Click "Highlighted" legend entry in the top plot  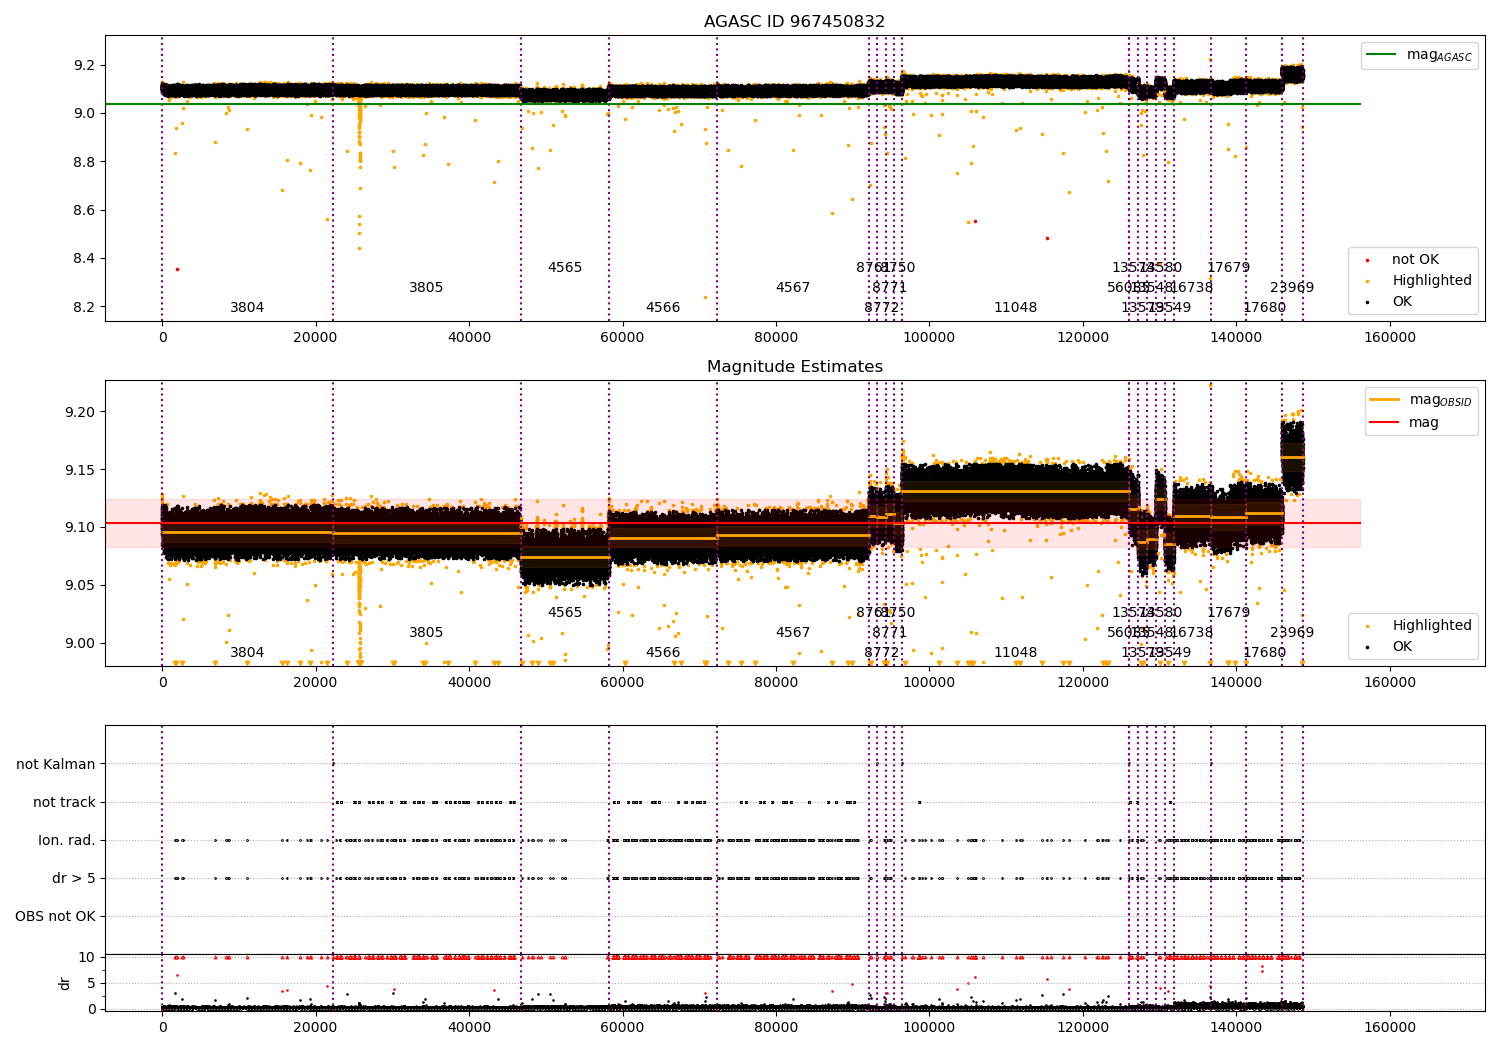click(1418, 281)
